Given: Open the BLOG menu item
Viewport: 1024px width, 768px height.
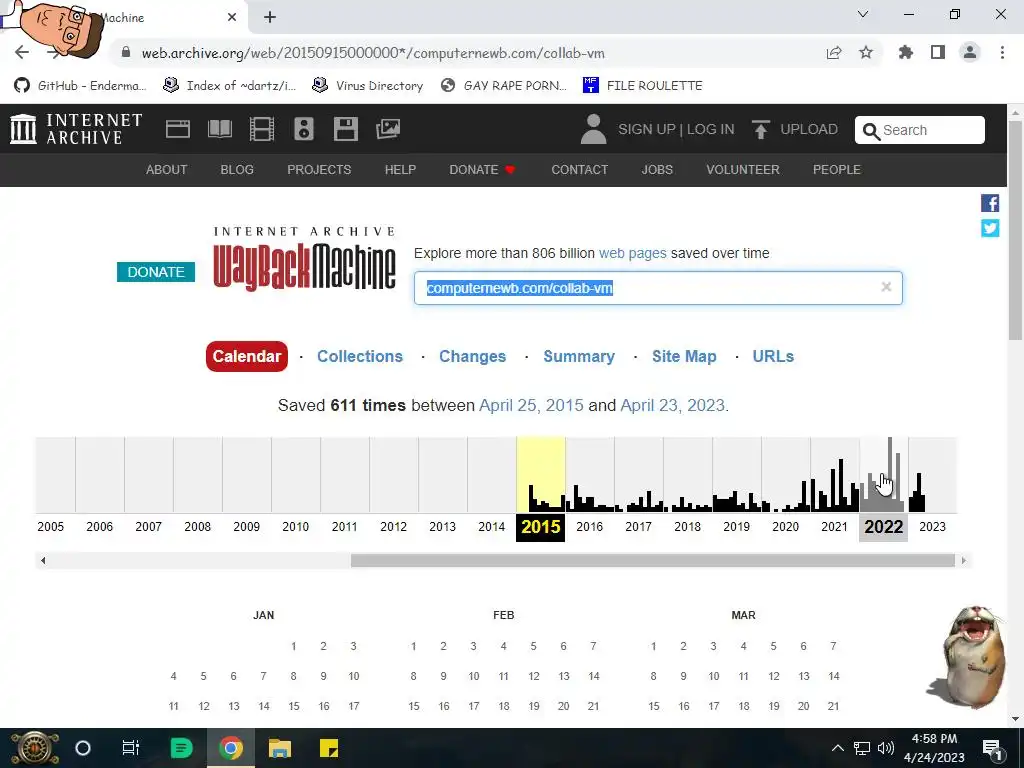Looking at the screenshot, I should 237,170.
